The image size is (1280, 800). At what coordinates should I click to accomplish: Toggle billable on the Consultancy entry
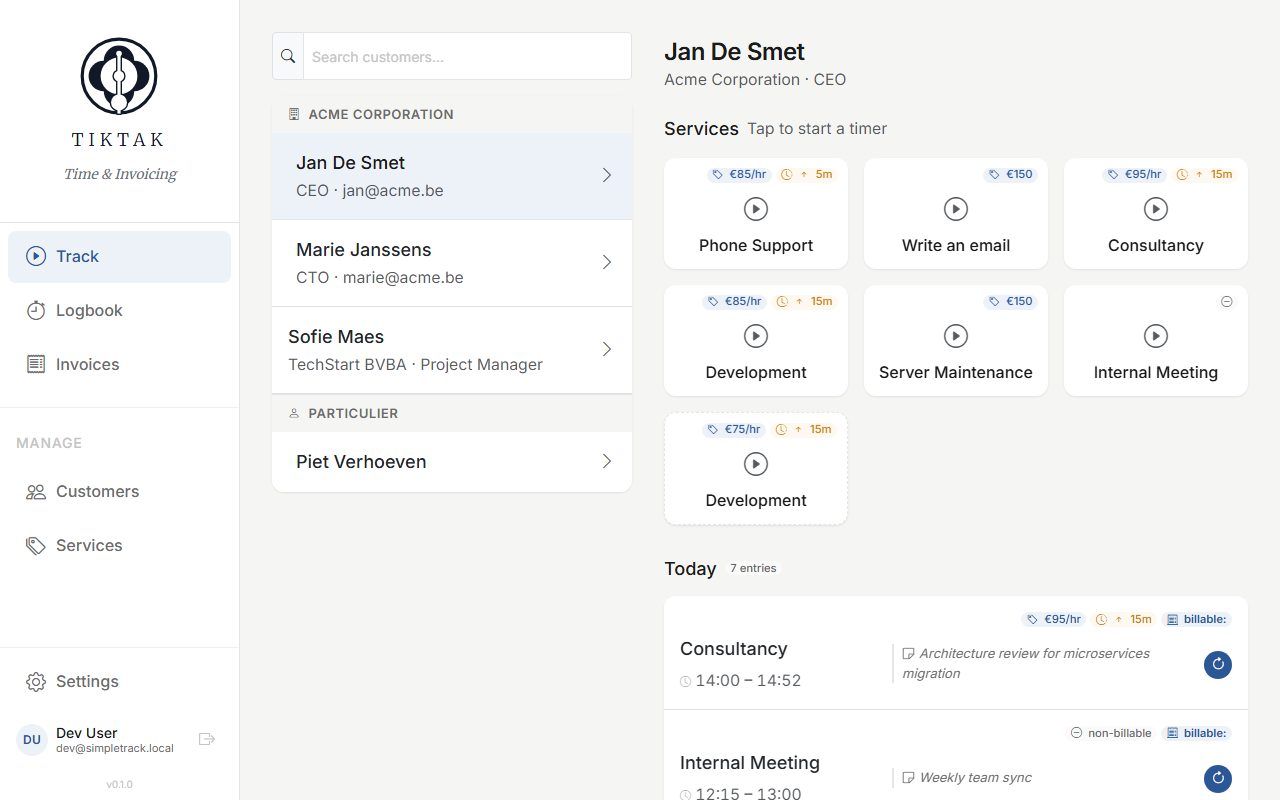1196,619
